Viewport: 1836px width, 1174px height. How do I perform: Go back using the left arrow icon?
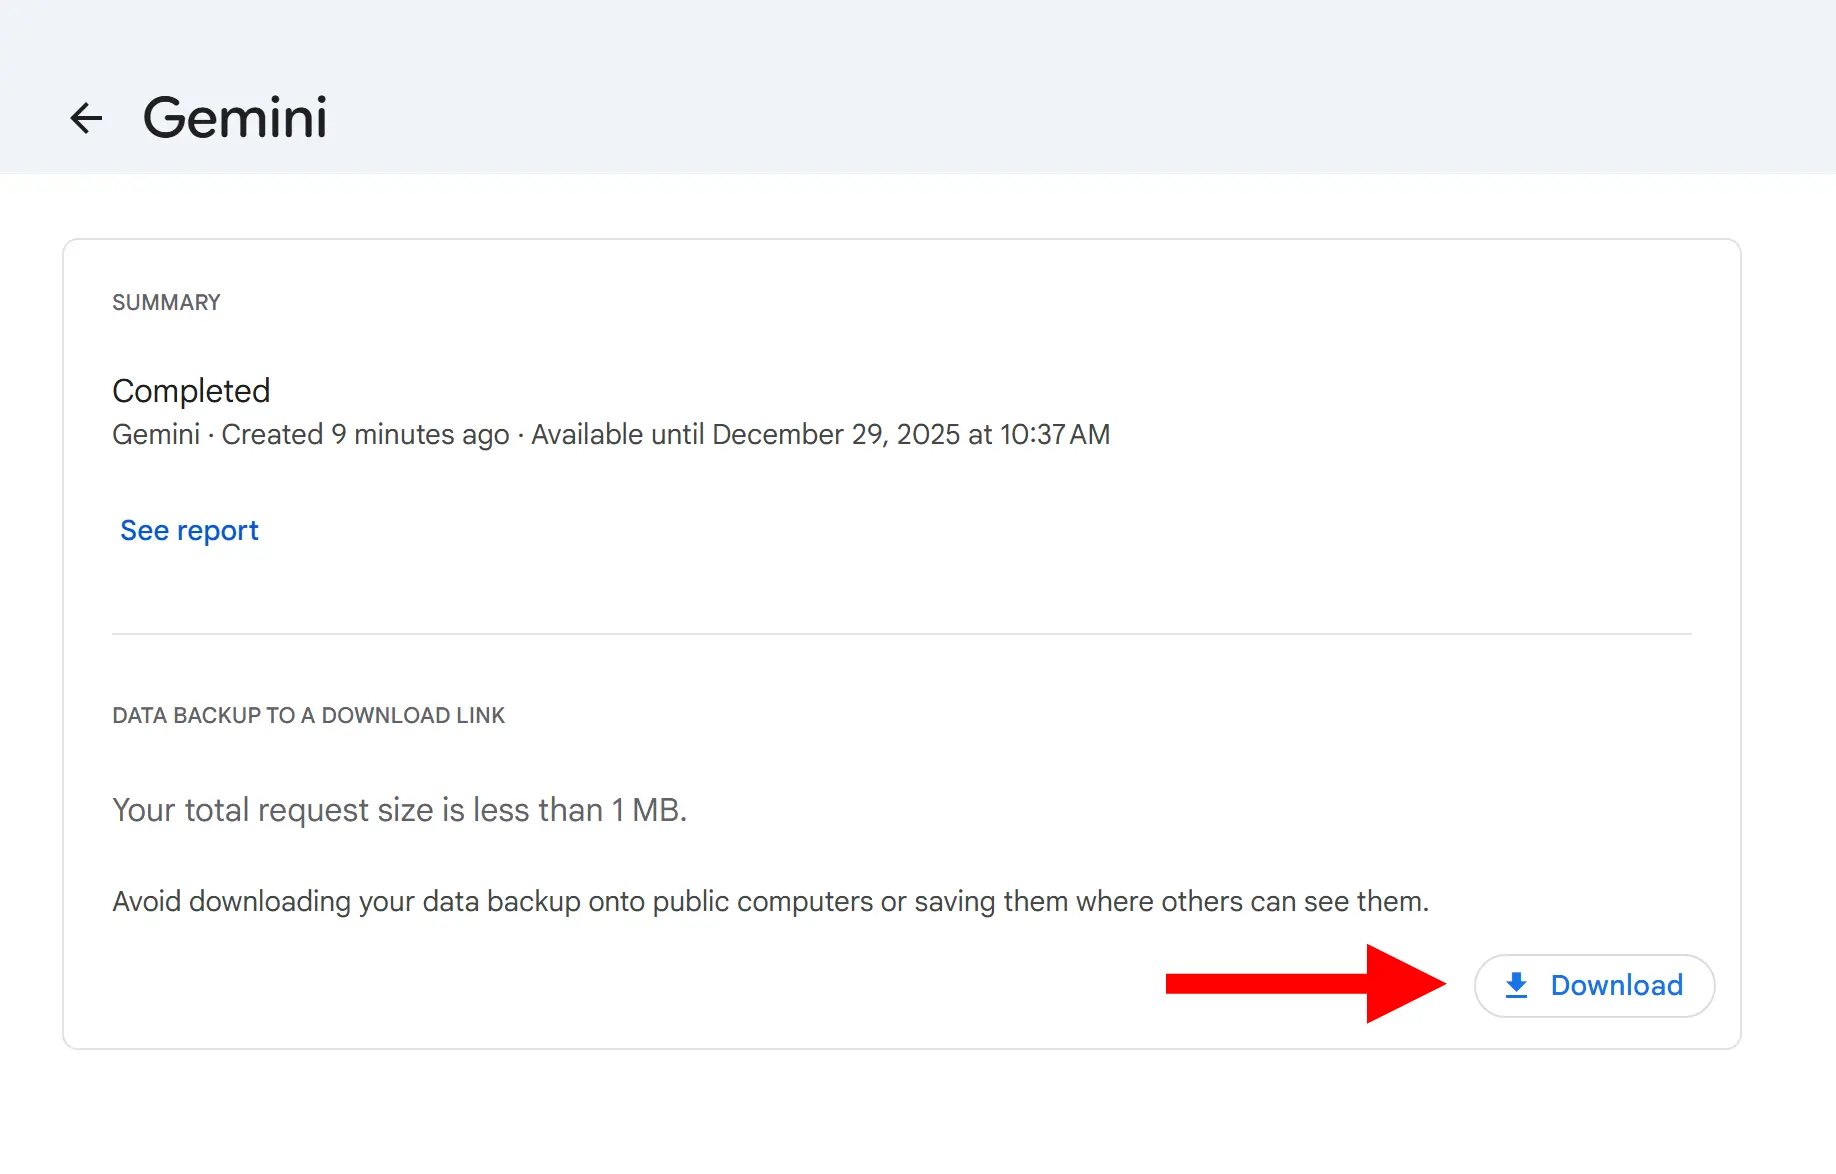click(x=86, y=118)
